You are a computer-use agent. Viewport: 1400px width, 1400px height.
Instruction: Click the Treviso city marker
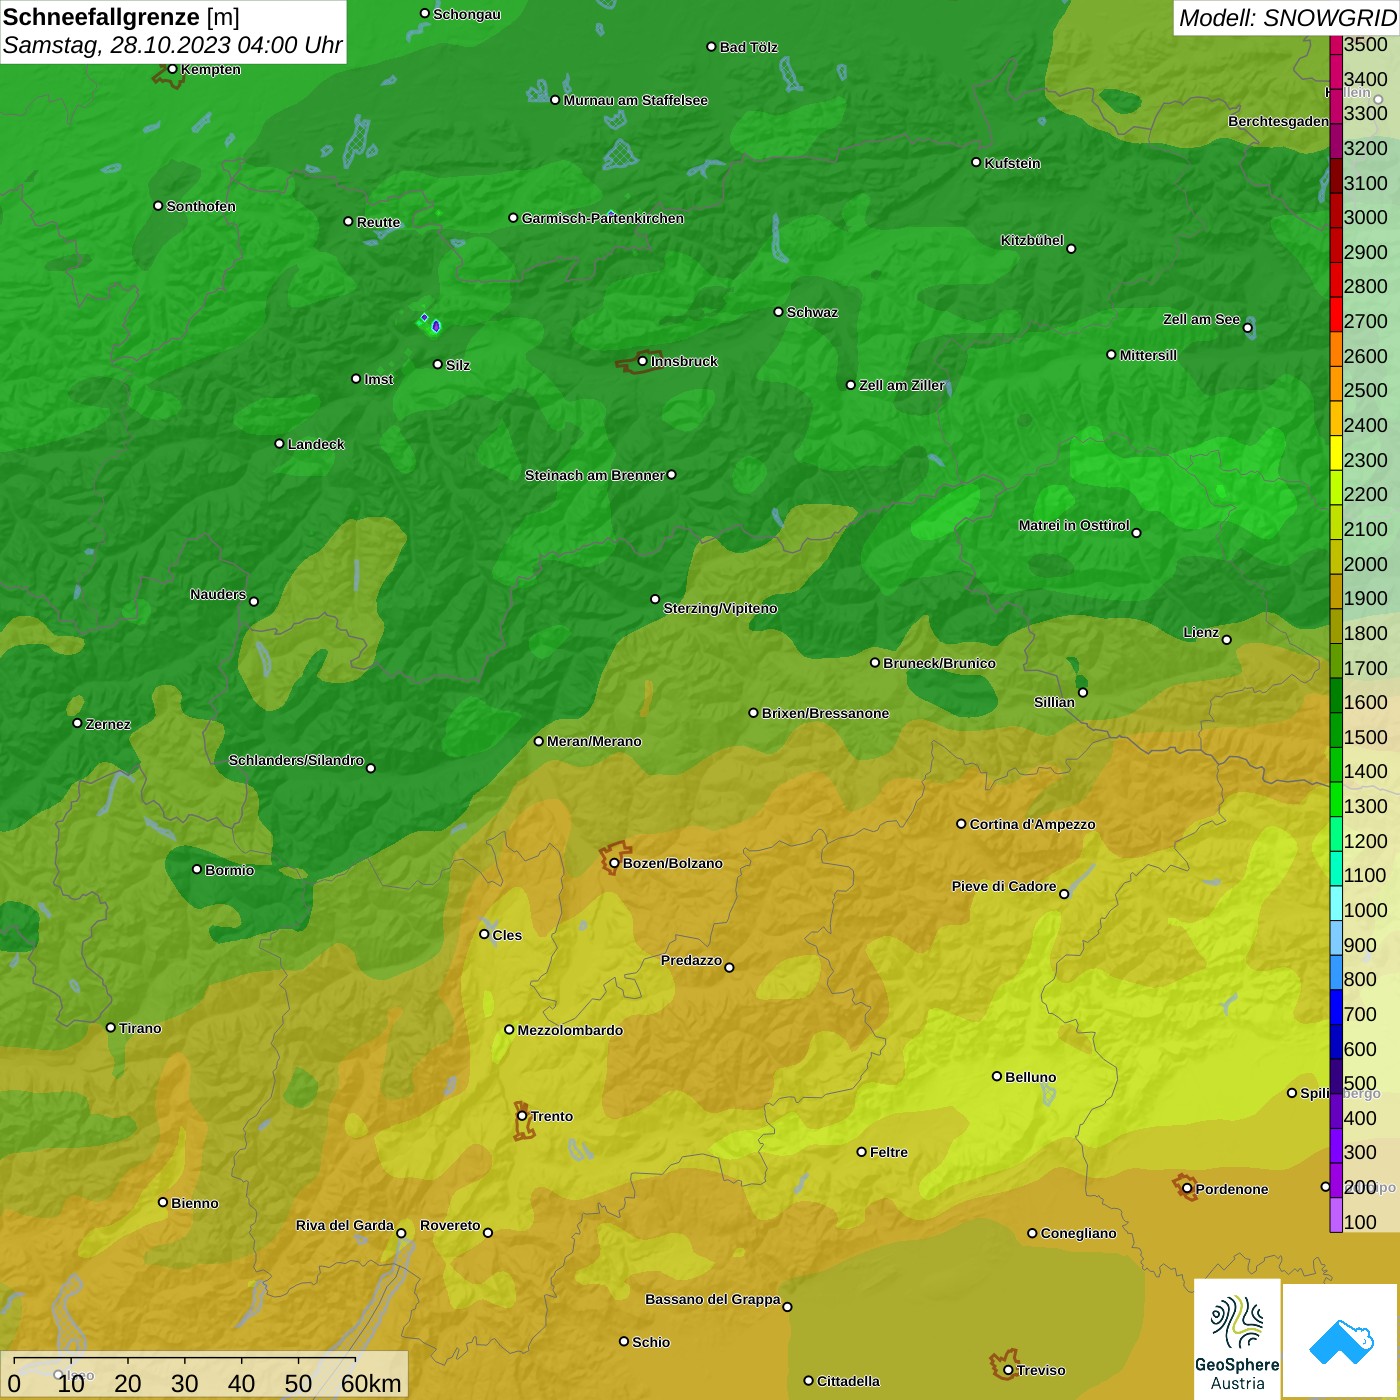point(1008,1370)
